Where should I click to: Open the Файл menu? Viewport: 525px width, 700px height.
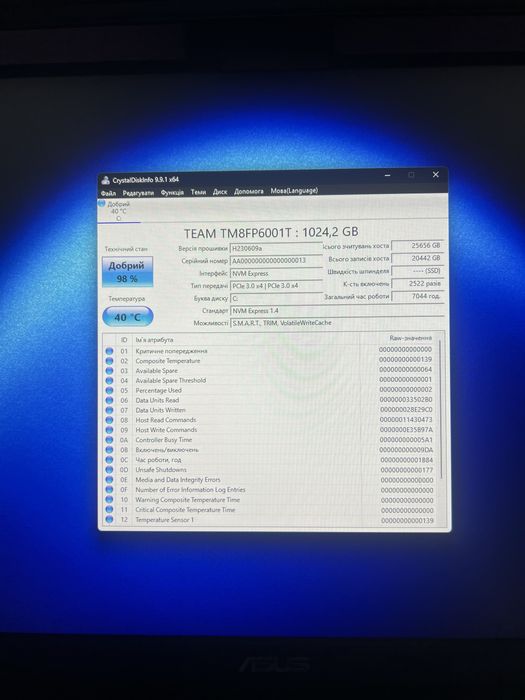tap(108, 193)
